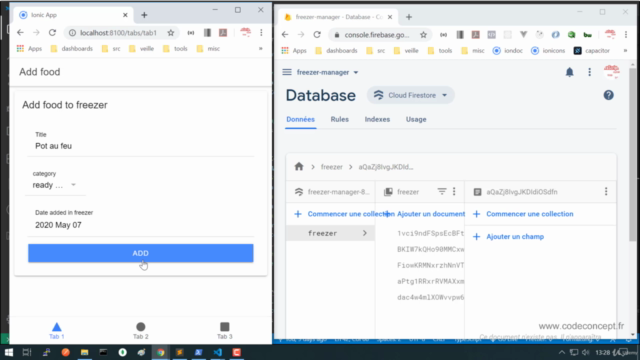Click the blue ADD button

[140, 253]
